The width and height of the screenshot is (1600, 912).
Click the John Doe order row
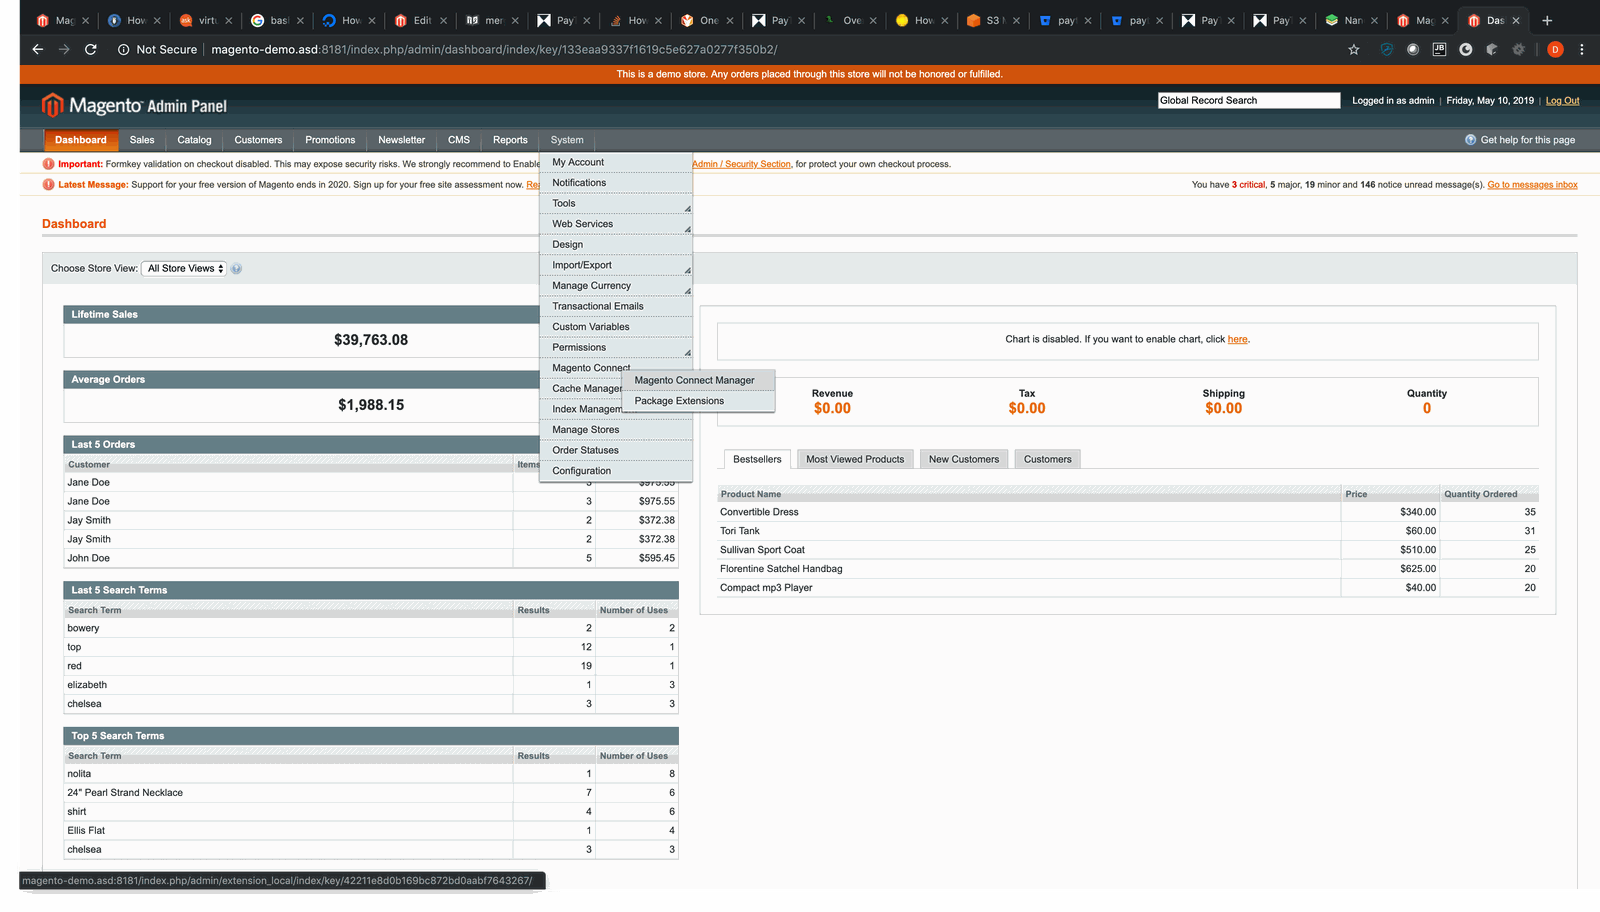coord(371,558)
